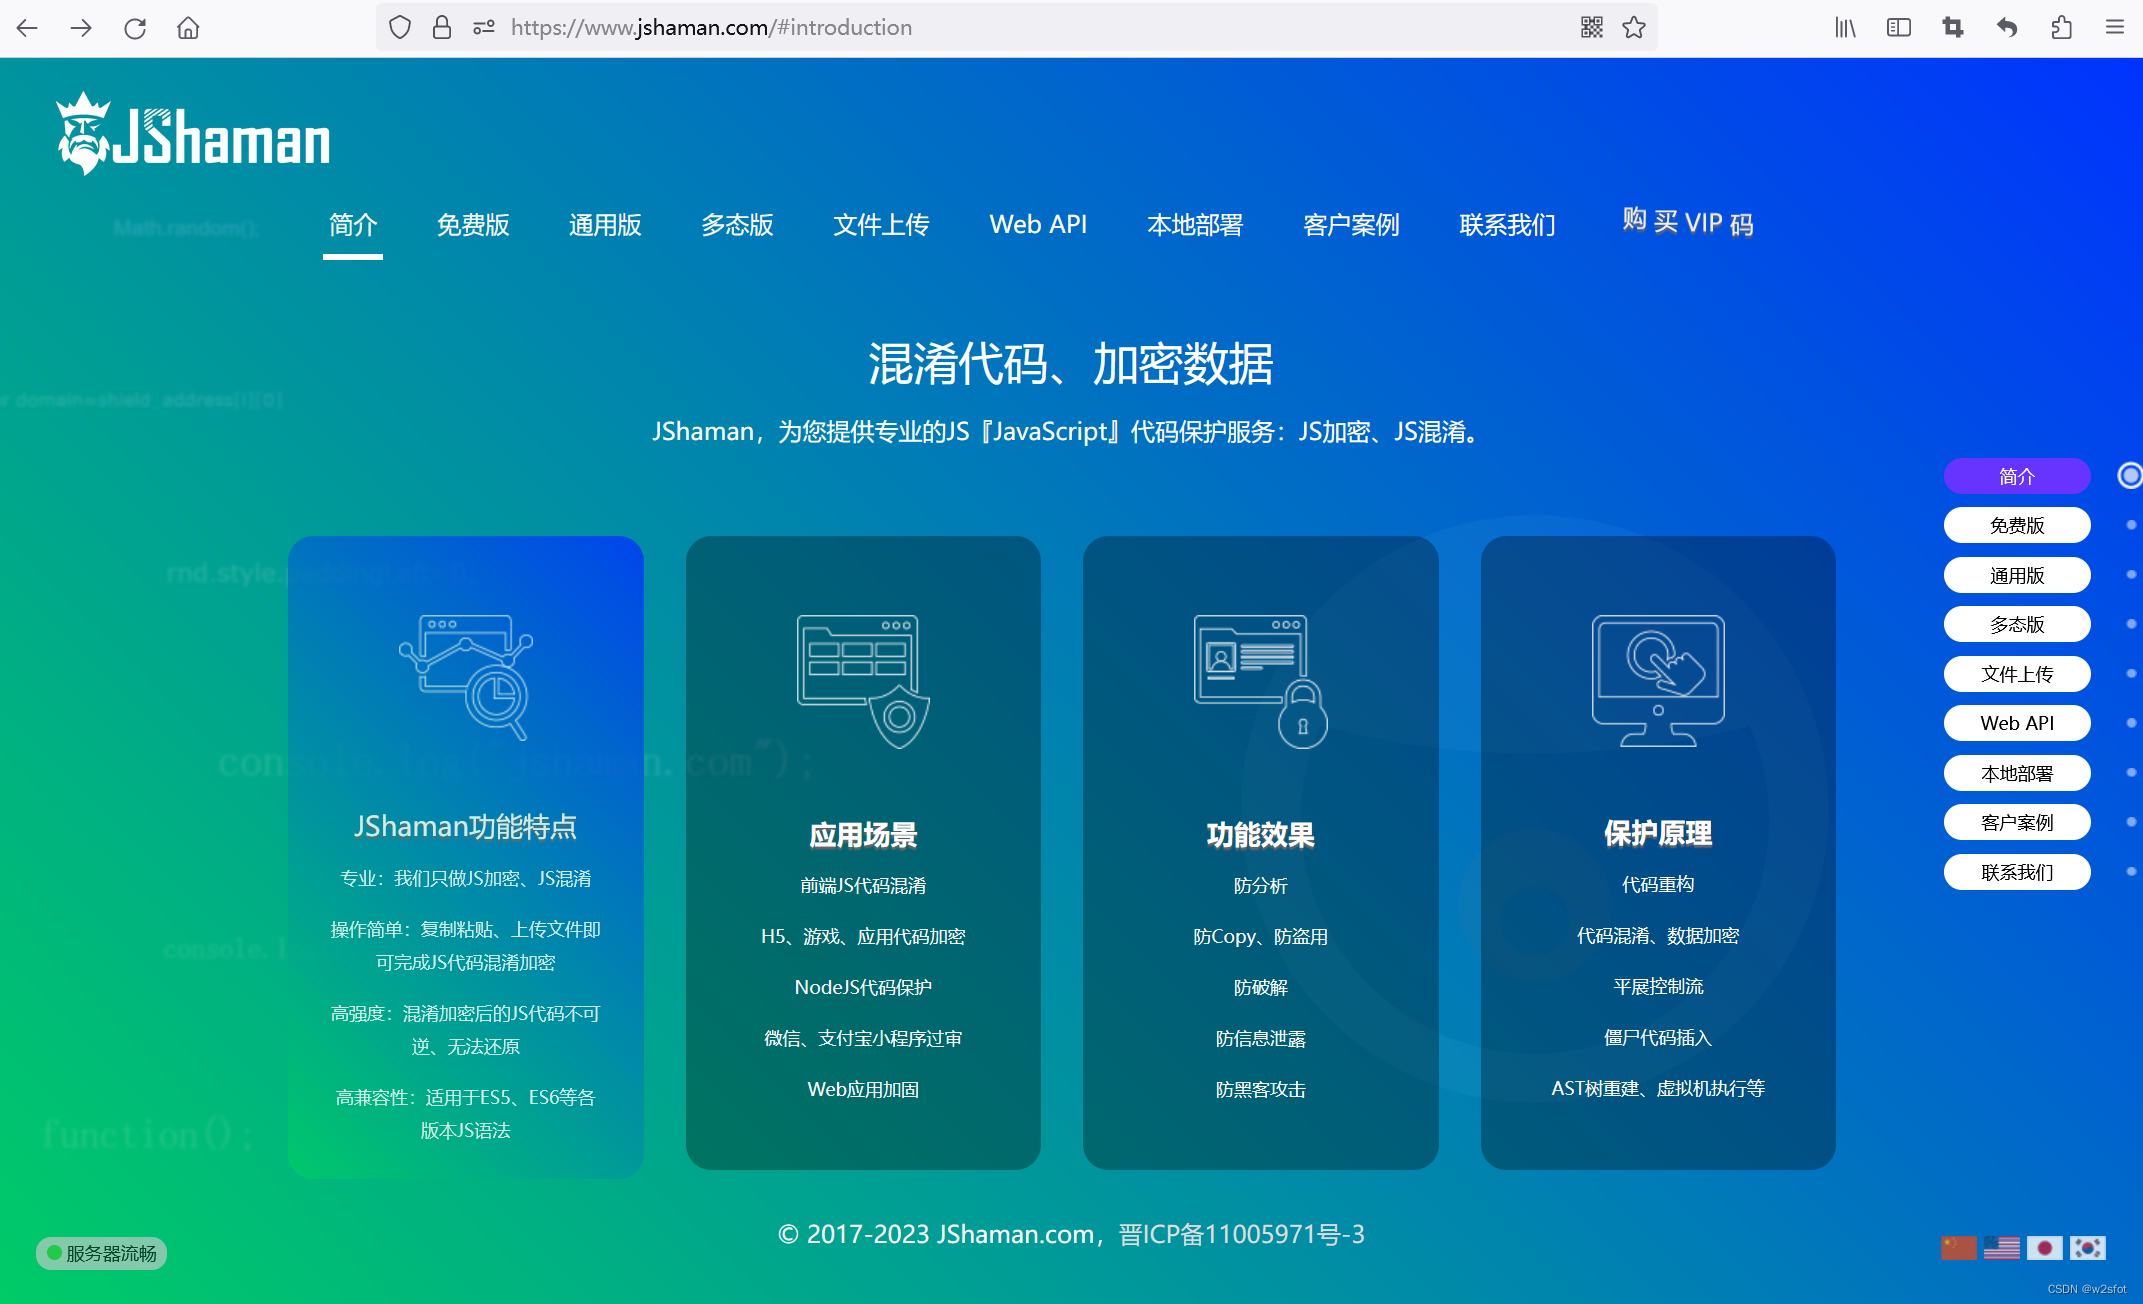This screenshot has width=2143, height=1304.
Task: Open the page history restore menu icon
Action: point(2006,27)
